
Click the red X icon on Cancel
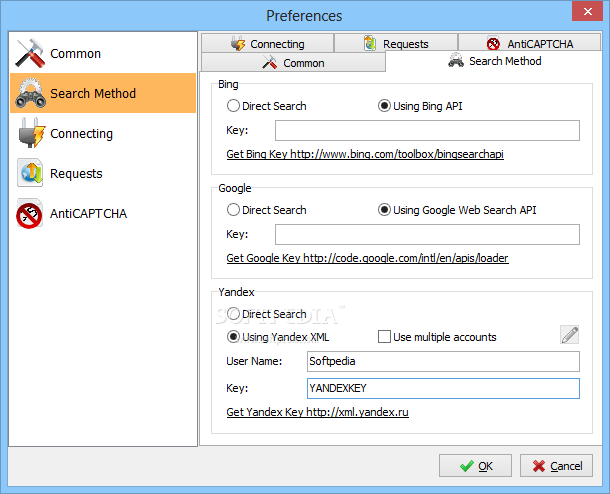point(539,466)
